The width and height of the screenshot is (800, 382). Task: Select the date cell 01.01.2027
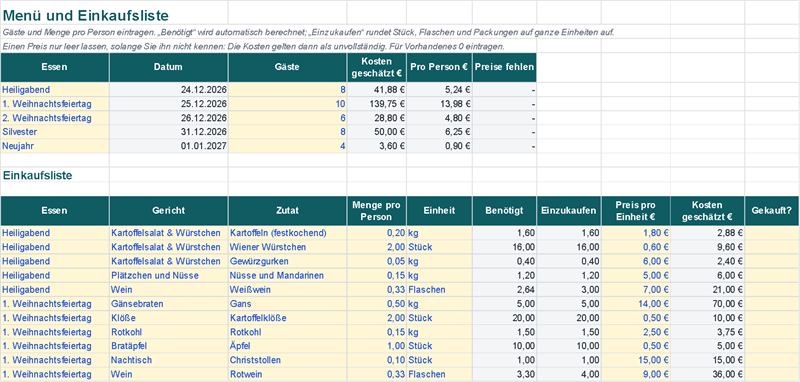tap(168, 146)
